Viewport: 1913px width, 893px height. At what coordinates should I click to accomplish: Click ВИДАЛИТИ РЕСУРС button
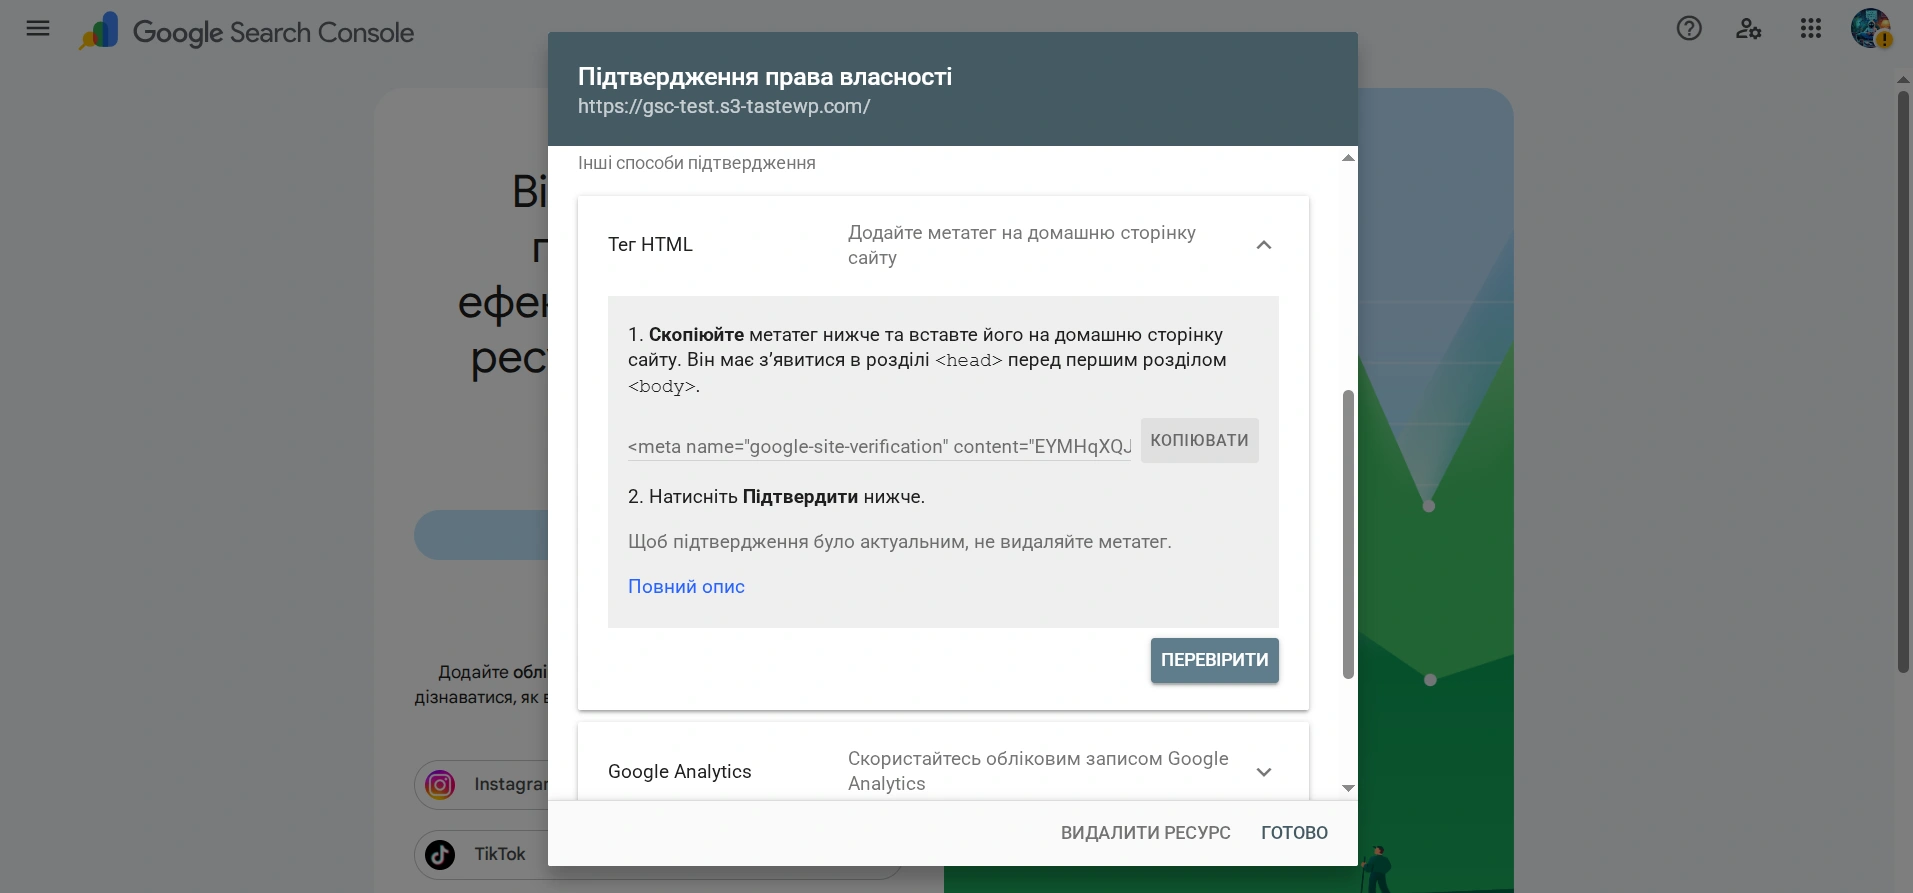[1146, 833]
